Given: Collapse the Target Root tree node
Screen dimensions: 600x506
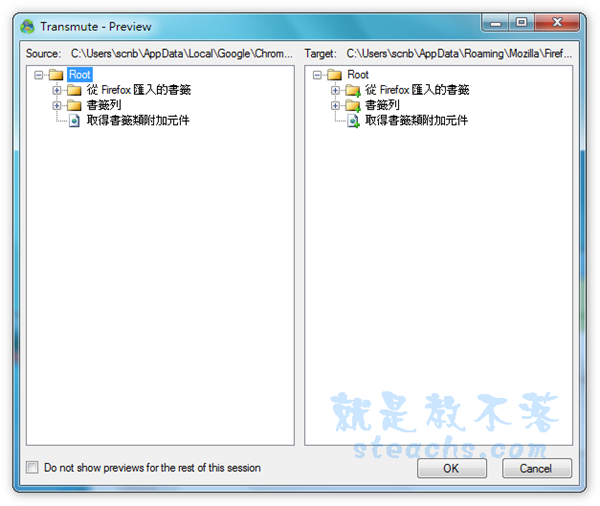Looking at the screenshot, I should click(317, 75).
